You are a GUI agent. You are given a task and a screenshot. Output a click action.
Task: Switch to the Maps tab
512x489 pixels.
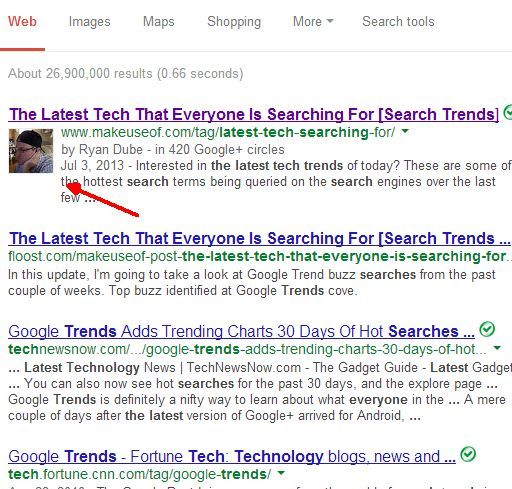pyautogui.click(x=159, y=22)
